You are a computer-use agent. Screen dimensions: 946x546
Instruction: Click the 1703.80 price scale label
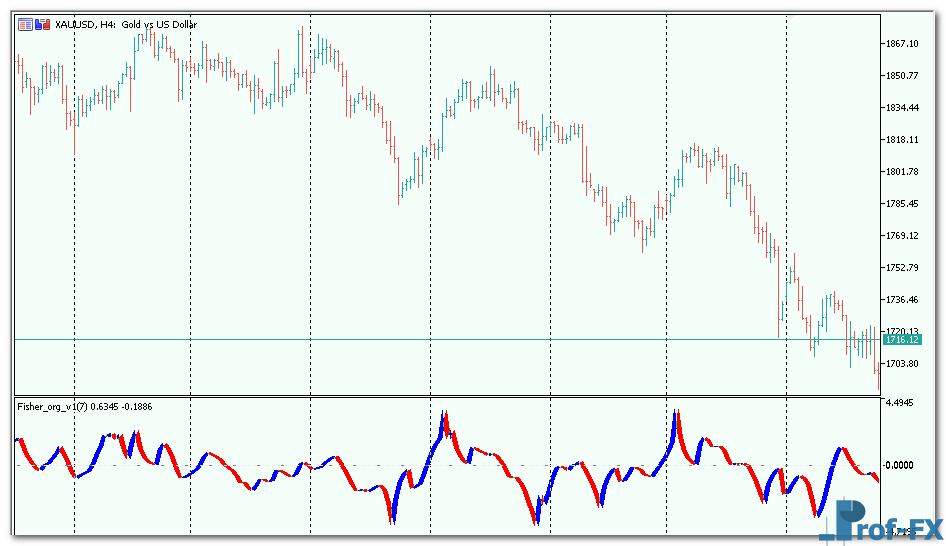click(902, 364)
